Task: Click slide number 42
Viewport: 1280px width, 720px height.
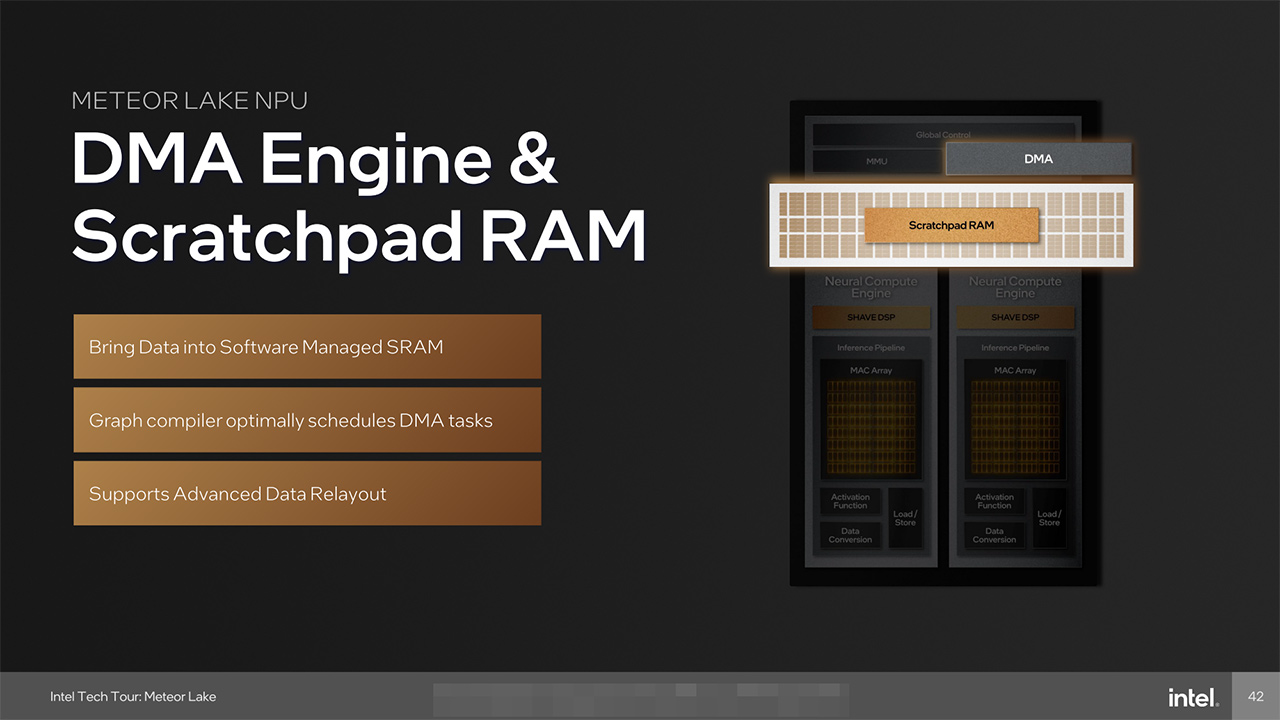Action: [x=1257, y=697]
